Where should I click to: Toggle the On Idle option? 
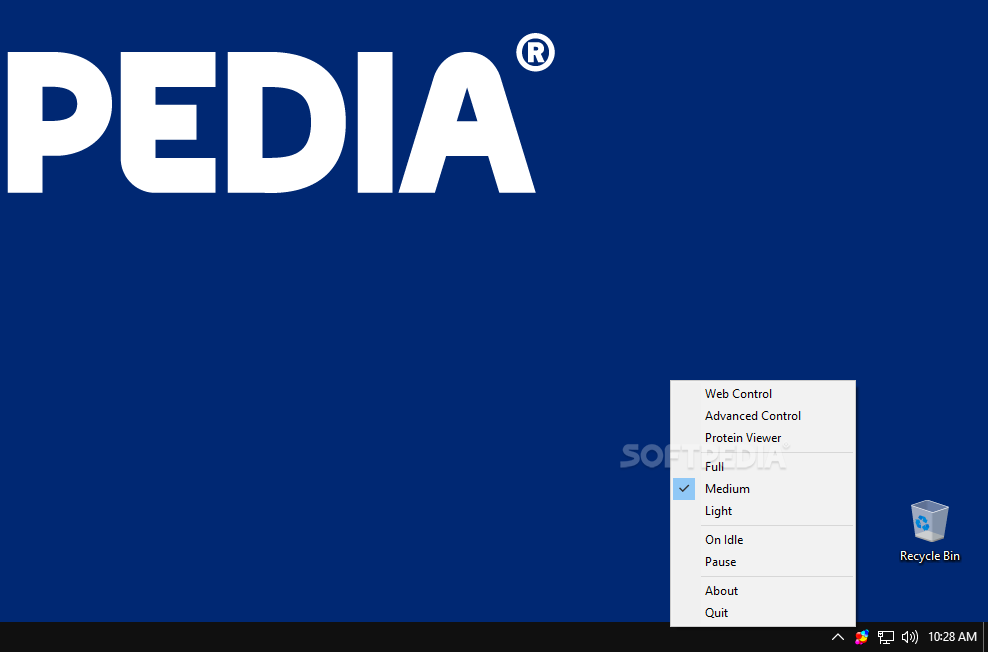762,540
